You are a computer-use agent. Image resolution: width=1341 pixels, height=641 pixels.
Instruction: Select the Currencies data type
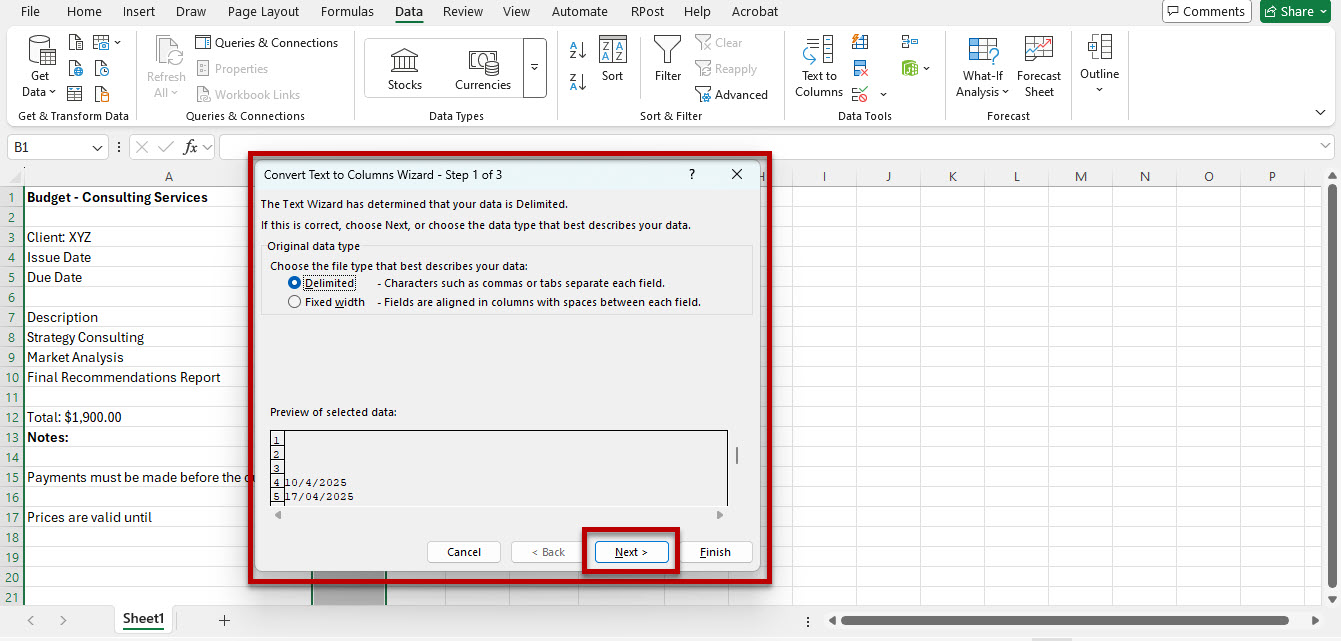click(483, 69)
